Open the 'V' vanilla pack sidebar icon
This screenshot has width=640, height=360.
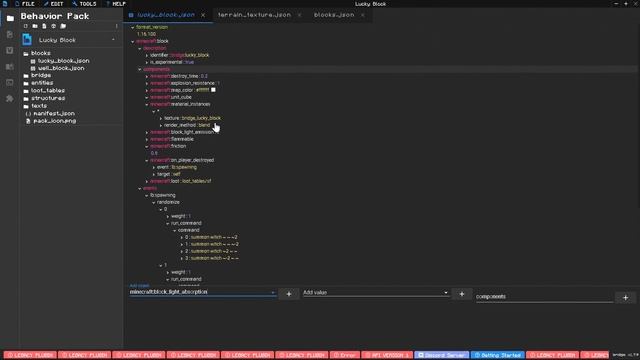(x=10, y=50)
